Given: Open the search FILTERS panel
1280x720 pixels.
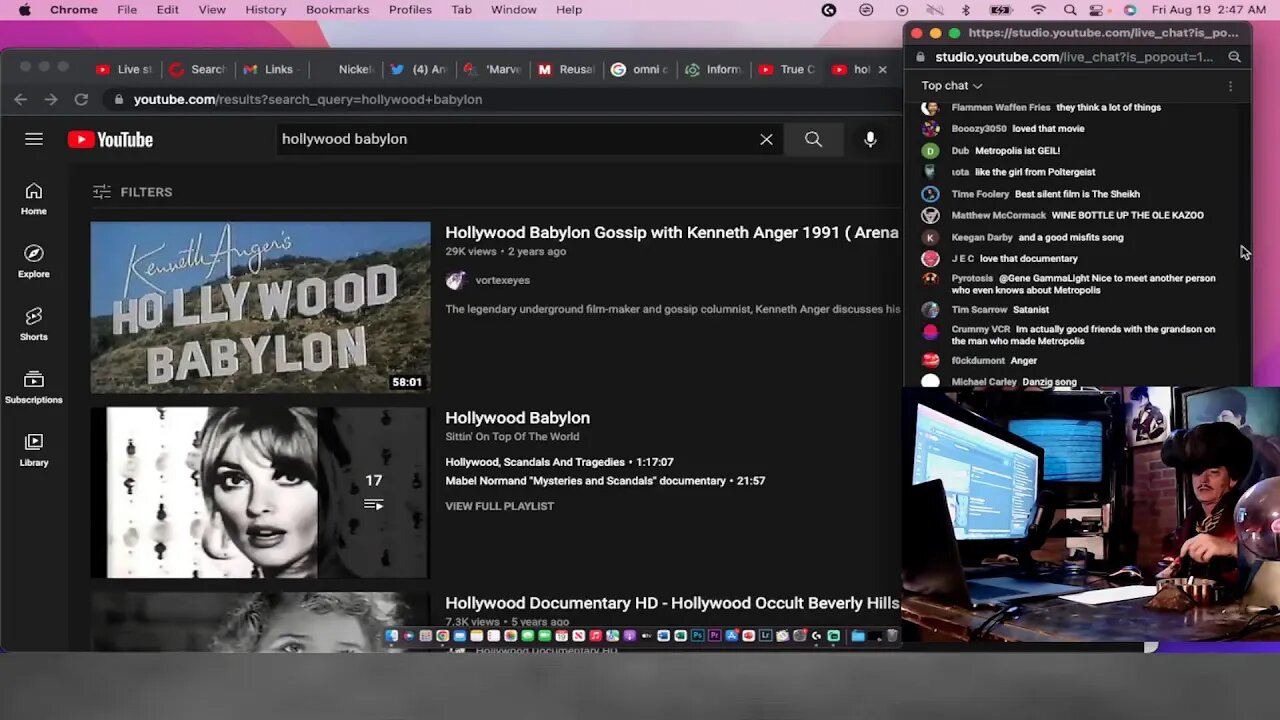Looking at the screenshot, I should tap(132, 192).
